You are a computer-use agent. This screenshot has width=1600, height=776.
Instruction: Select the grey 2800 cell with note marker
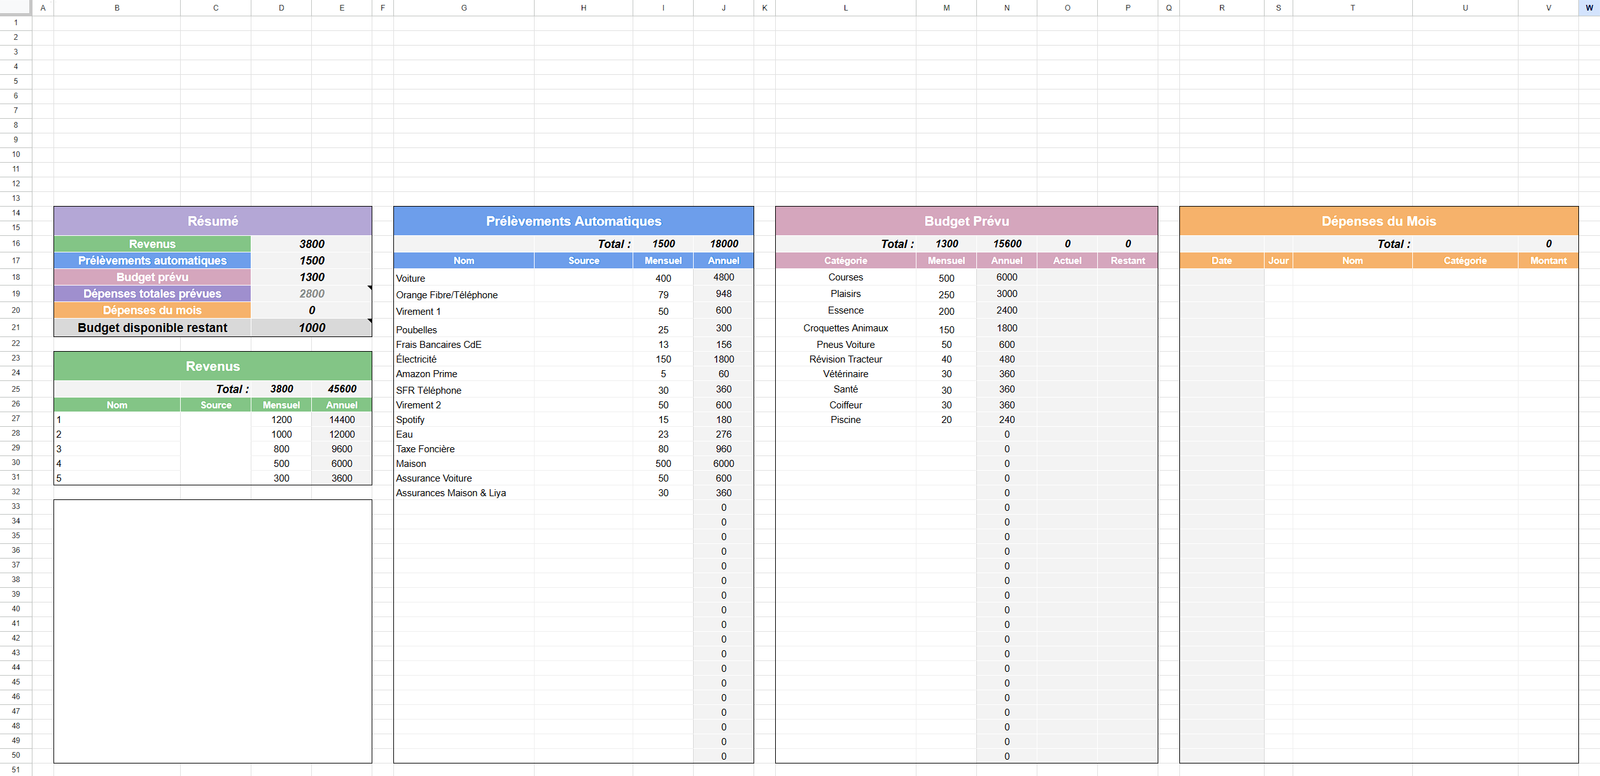311,294
